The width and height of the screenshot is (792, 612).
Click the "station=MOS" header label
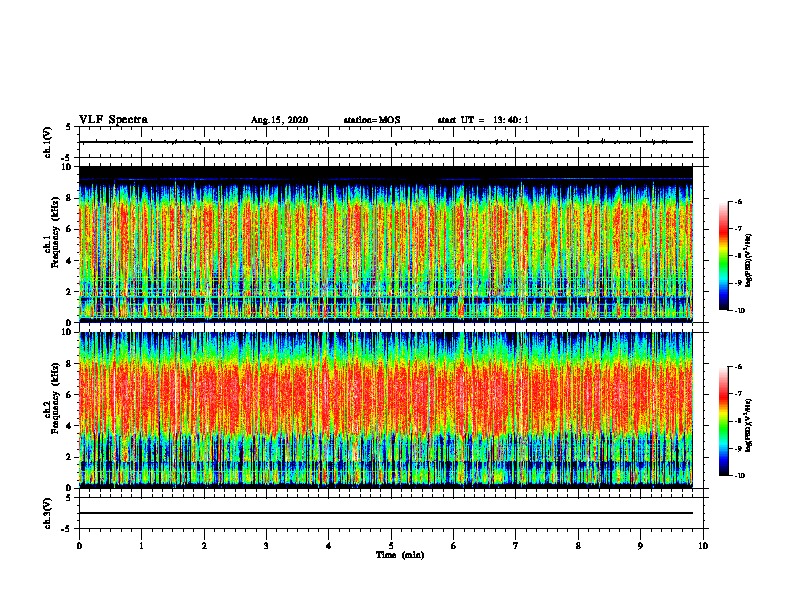(x=372, y=120)
